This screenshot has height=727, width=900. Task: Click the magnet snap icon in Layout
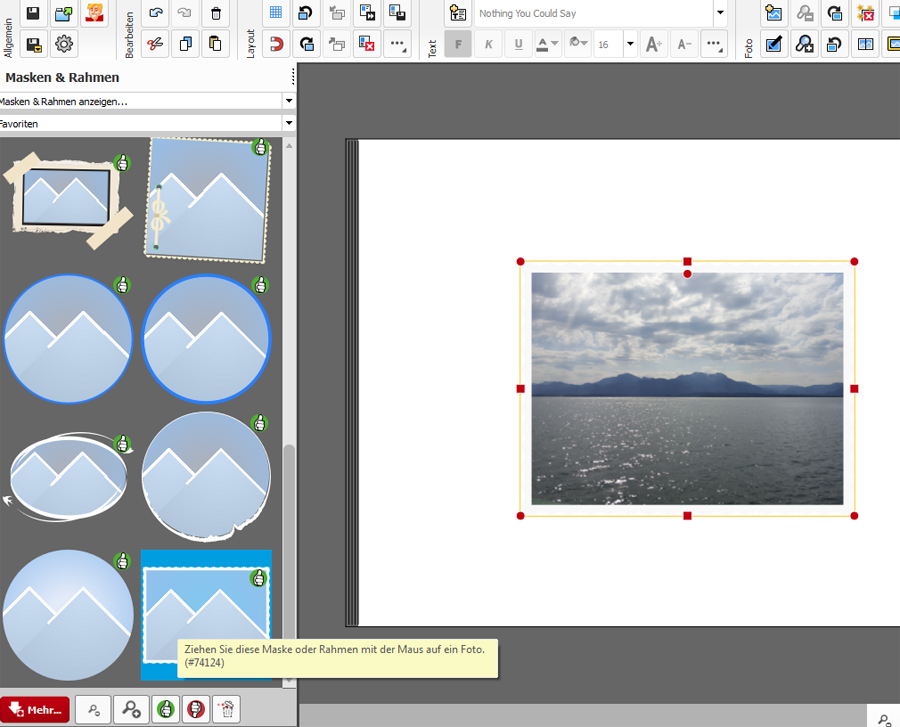(277, 44)
